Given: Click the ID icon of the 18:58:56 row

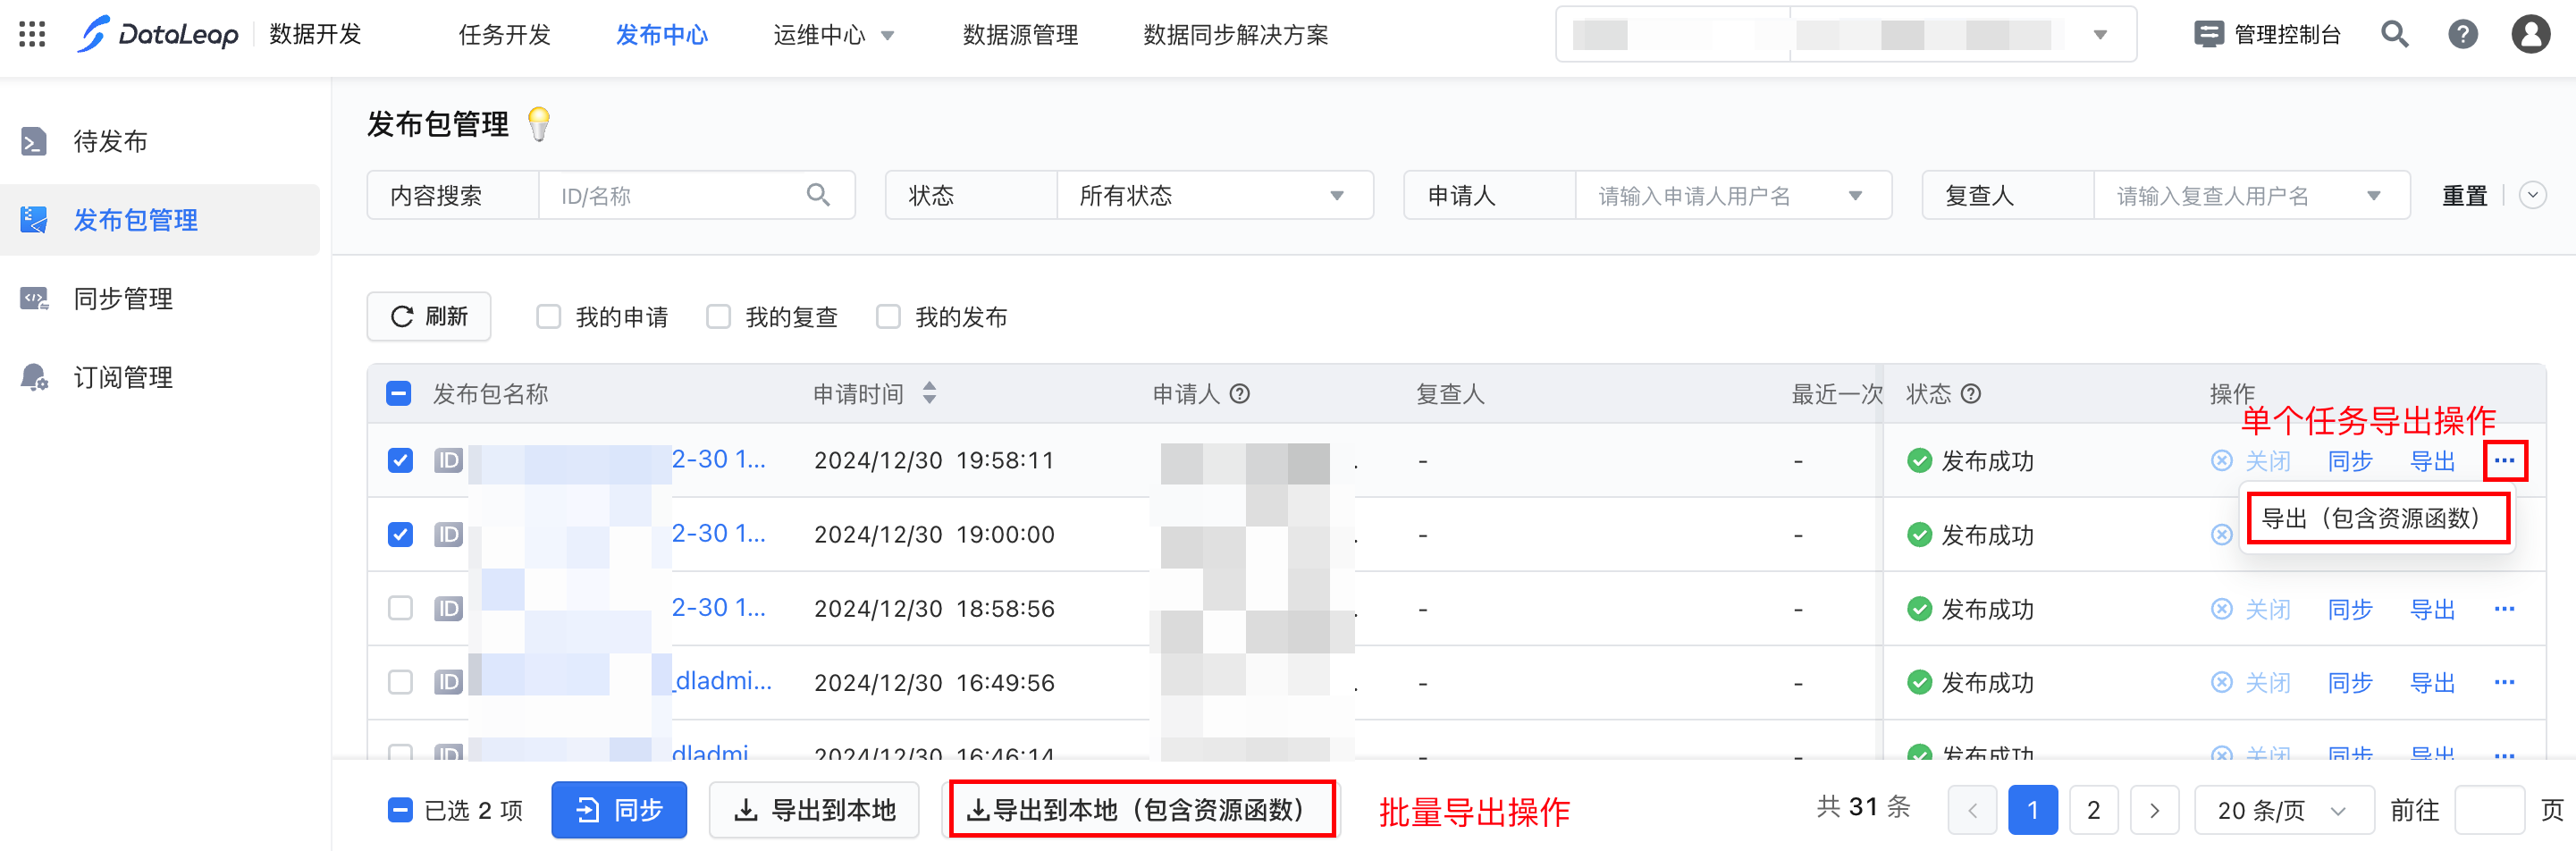Looking at the screenshot, I should click(448, 609).
